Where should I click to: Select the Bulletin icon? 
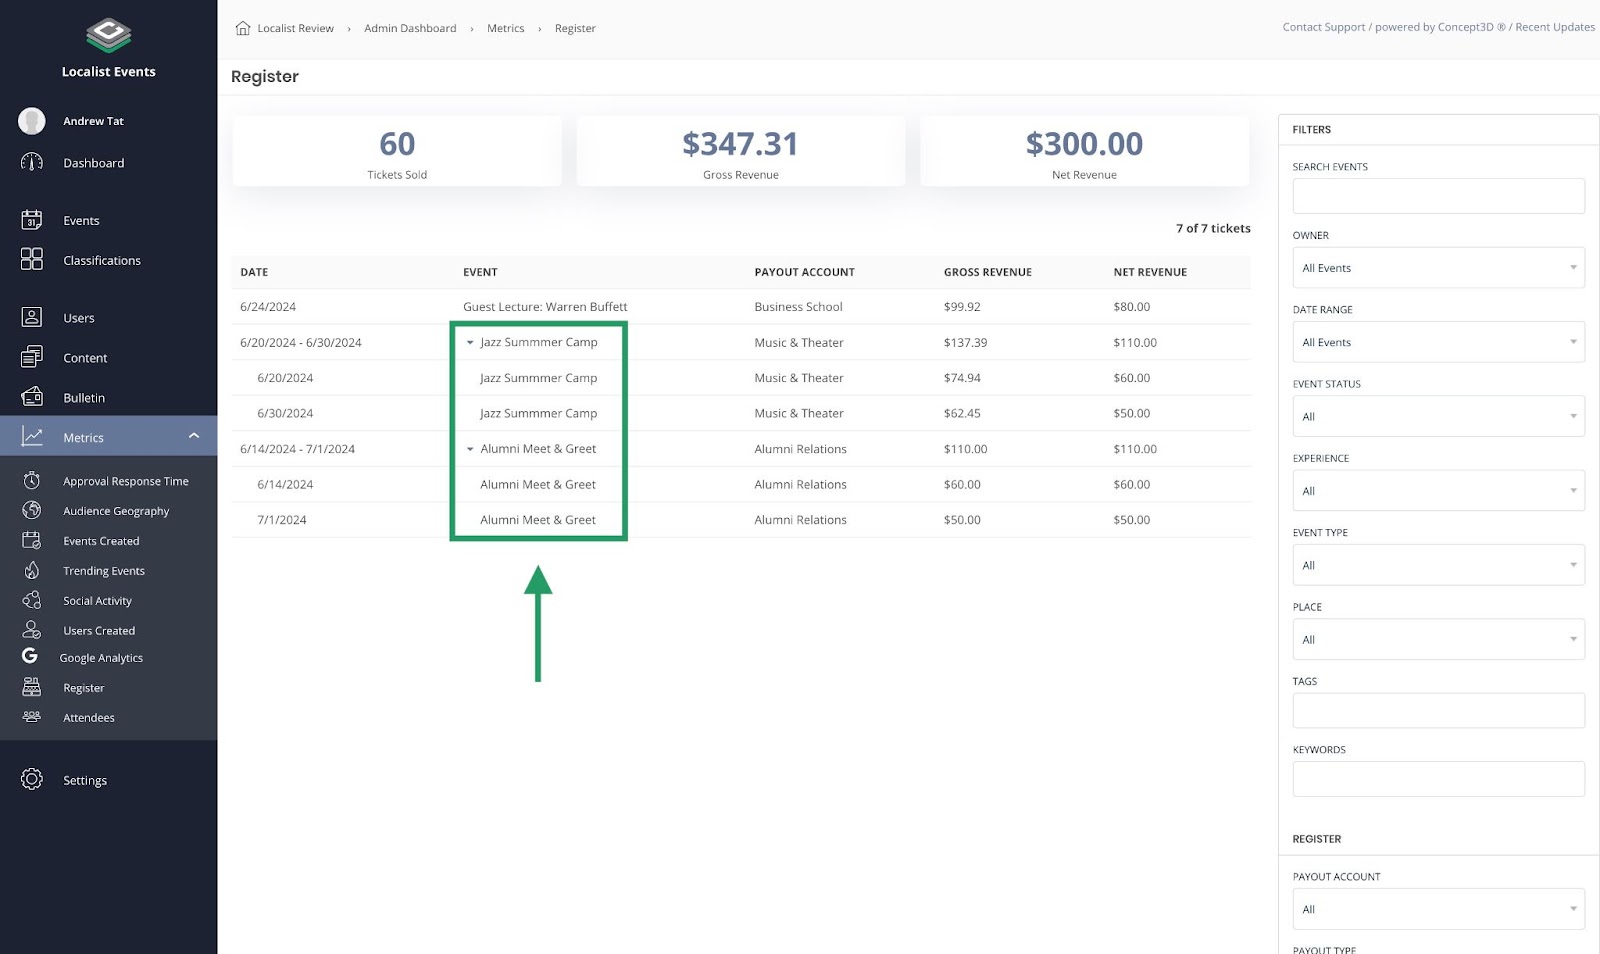coord(31,397)
